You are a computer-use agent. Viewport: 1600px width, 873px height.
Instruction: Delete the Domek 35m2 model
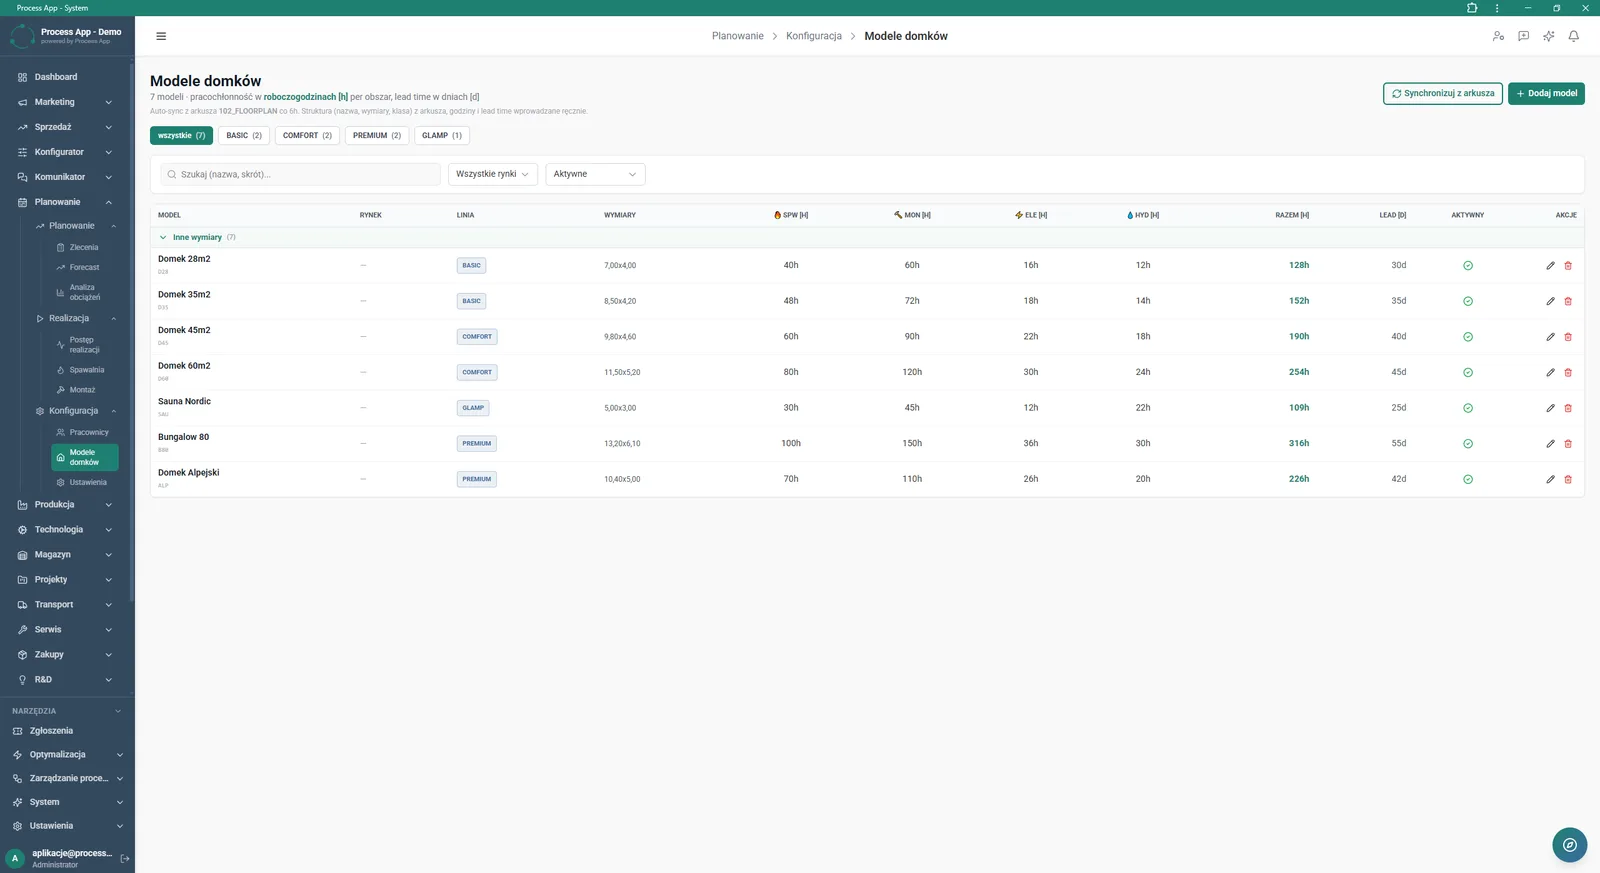pyautogui.click(x=1568, y=301)
